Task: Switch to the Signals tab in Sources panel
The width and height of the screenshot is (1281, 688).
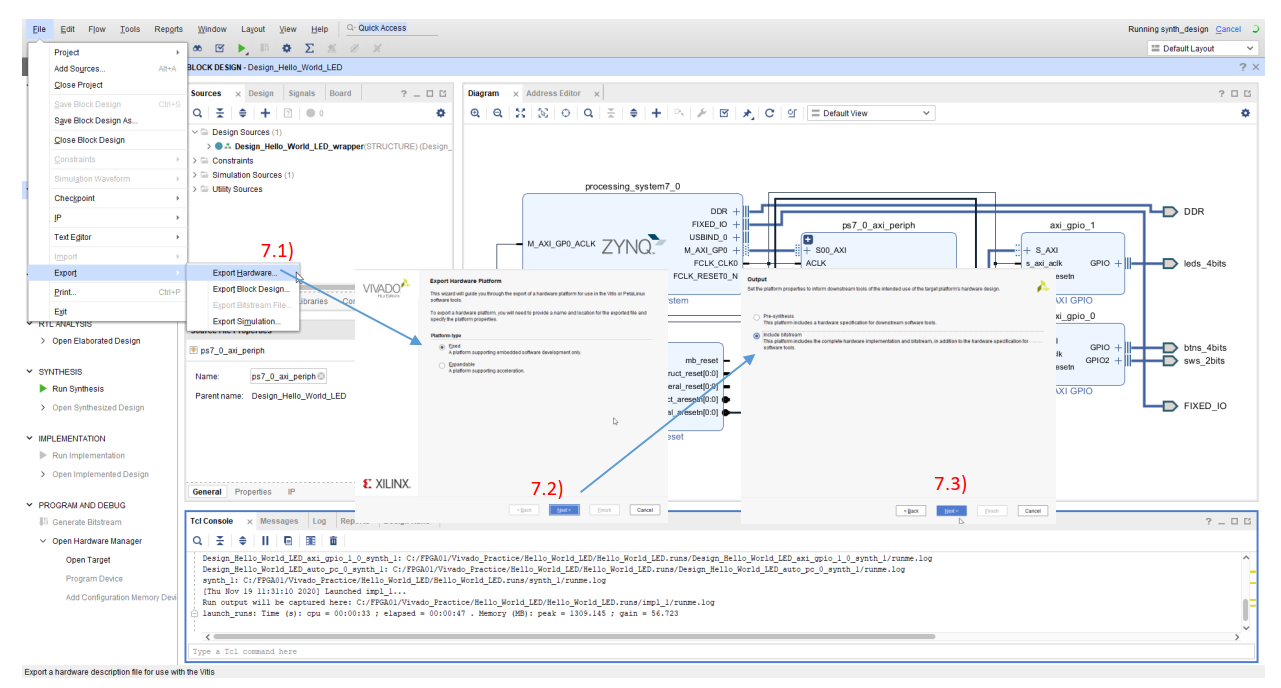Action: coord(301,93)
